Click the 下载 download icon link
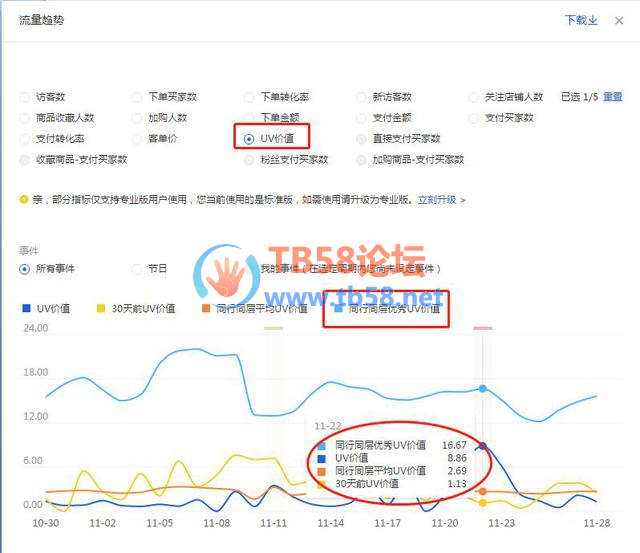Screen dimensions: 640x553 (x=580, y=20)
